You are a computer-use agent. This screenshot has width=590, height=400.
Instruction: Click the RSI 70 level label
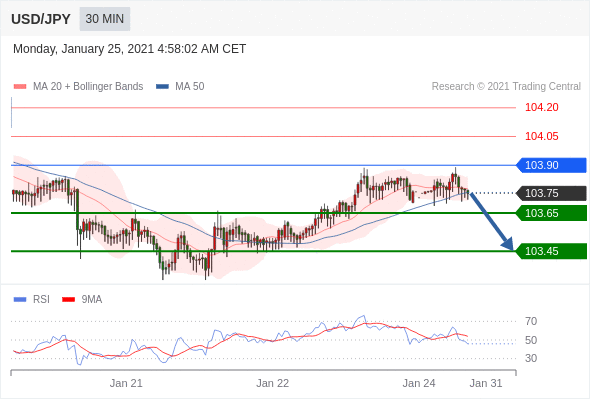531,321
